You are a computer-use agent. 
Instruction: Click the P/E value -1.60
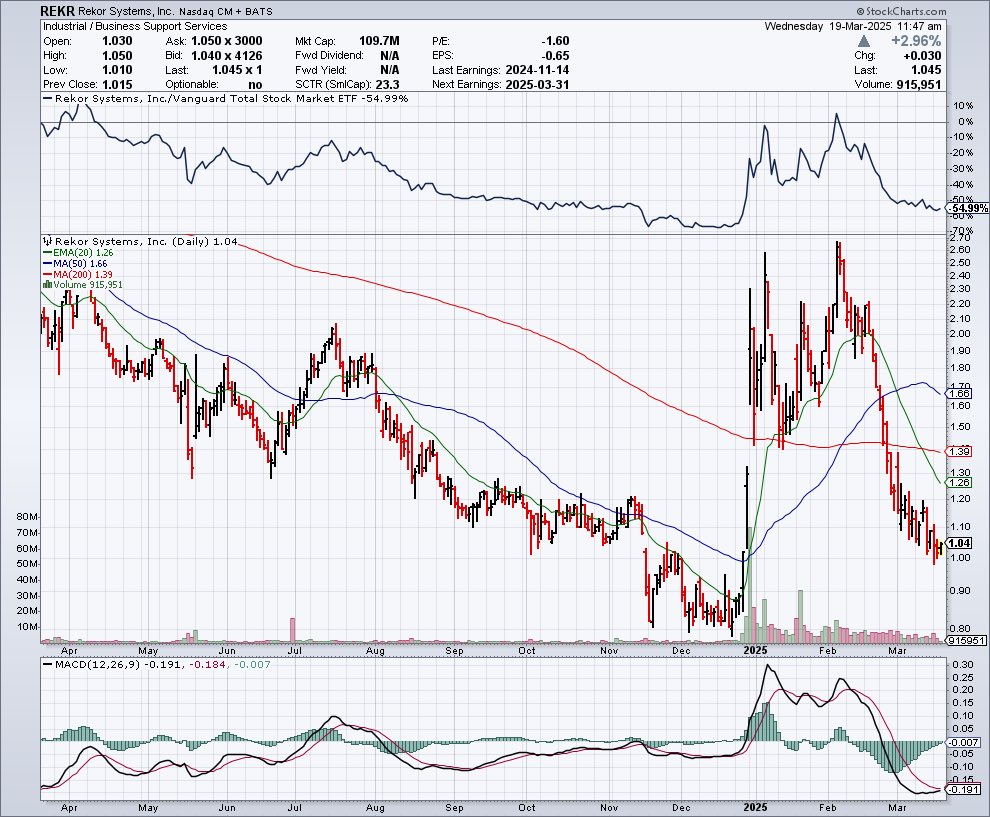click(556, 41)
